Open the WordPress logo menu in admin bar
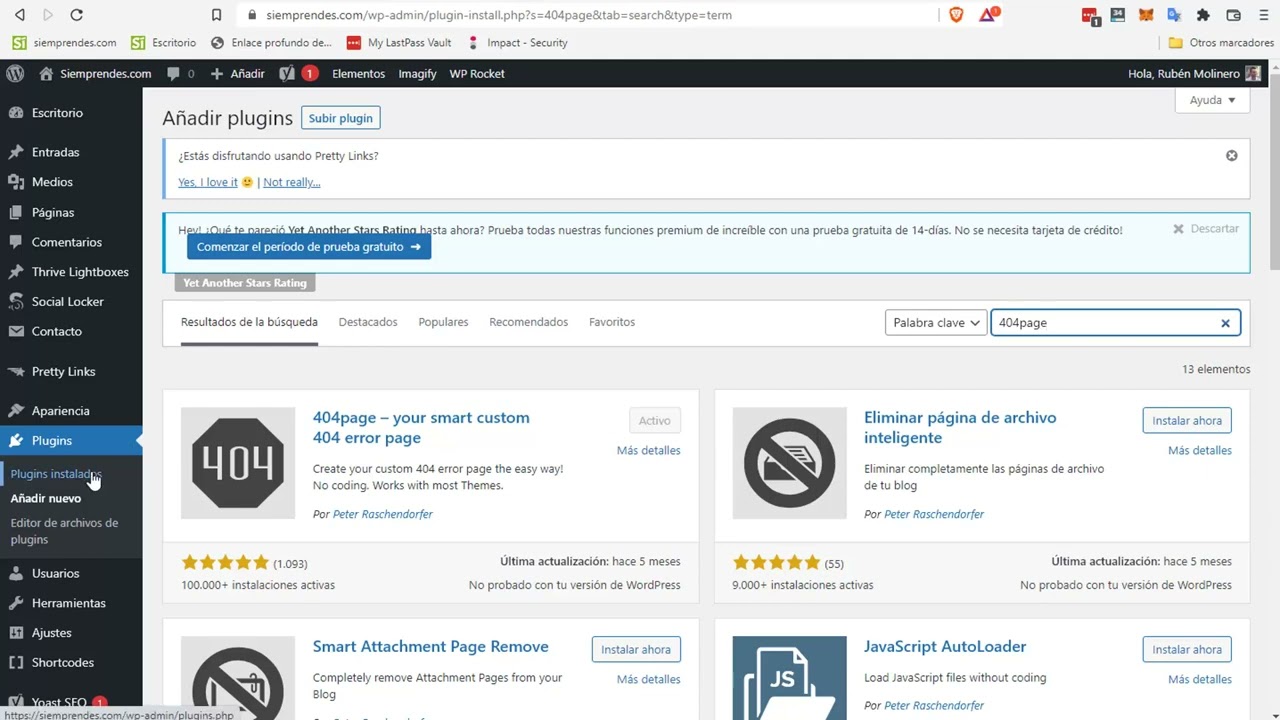This screenshot has width=1280, height=720. pyautogui.click(x=15, y=74)
